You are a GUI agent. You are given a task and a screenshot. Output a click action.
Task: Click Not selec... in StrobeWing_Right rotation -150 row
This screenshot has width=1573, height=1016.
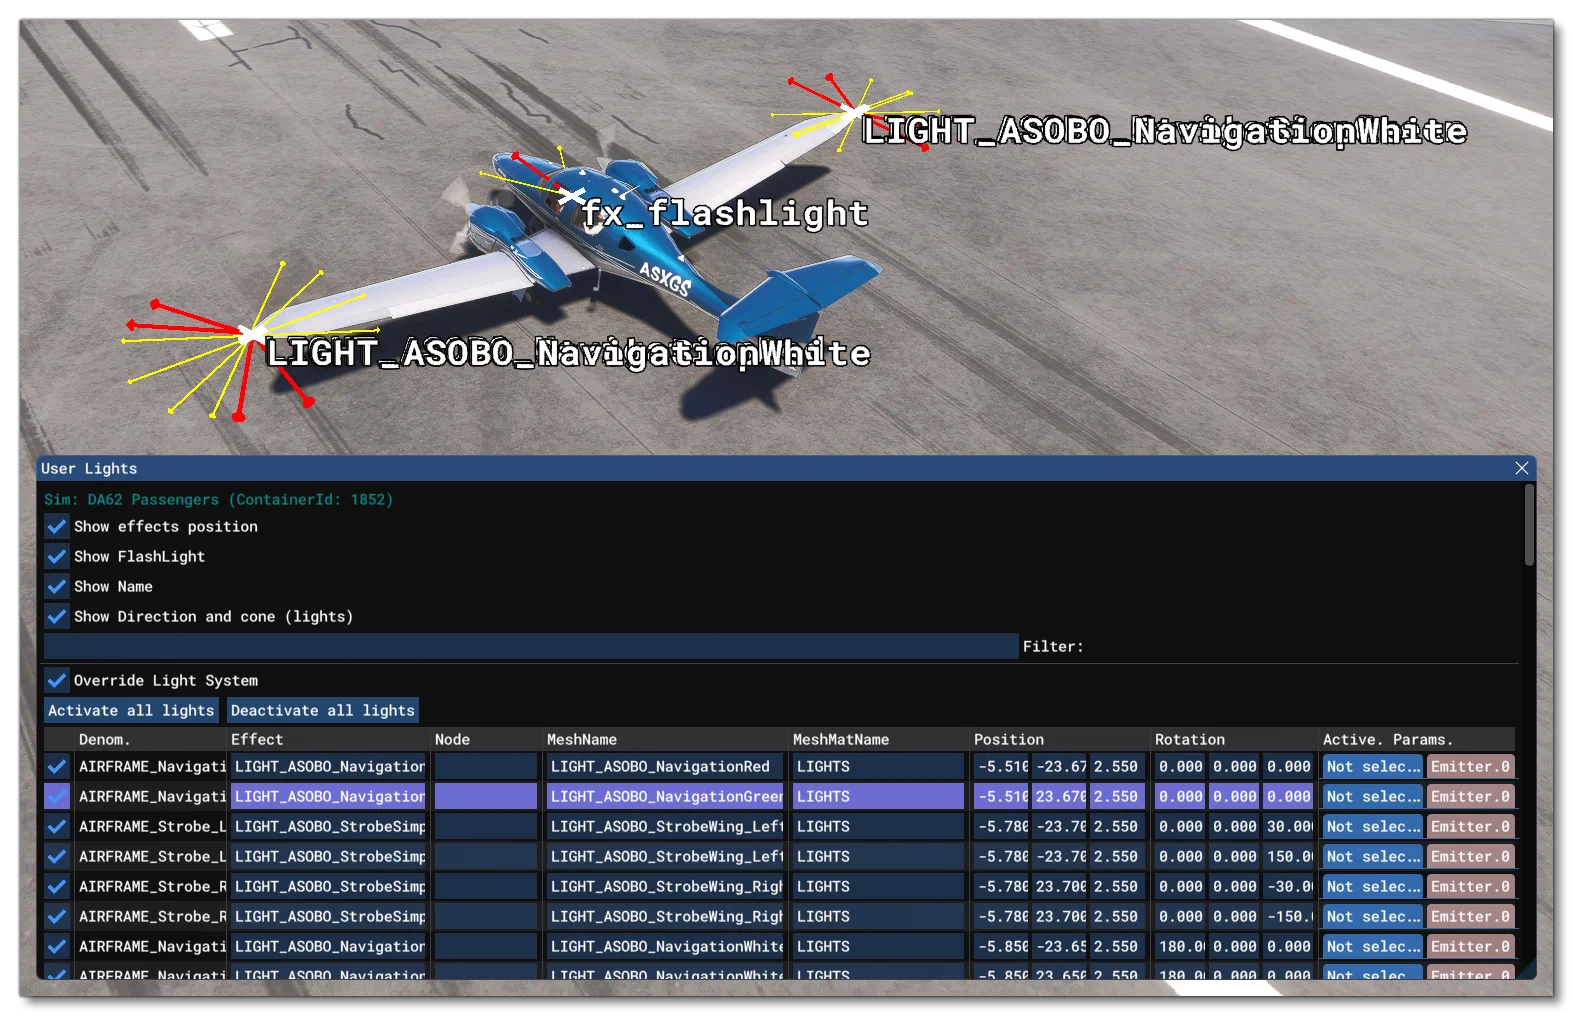click(1372, 916)
